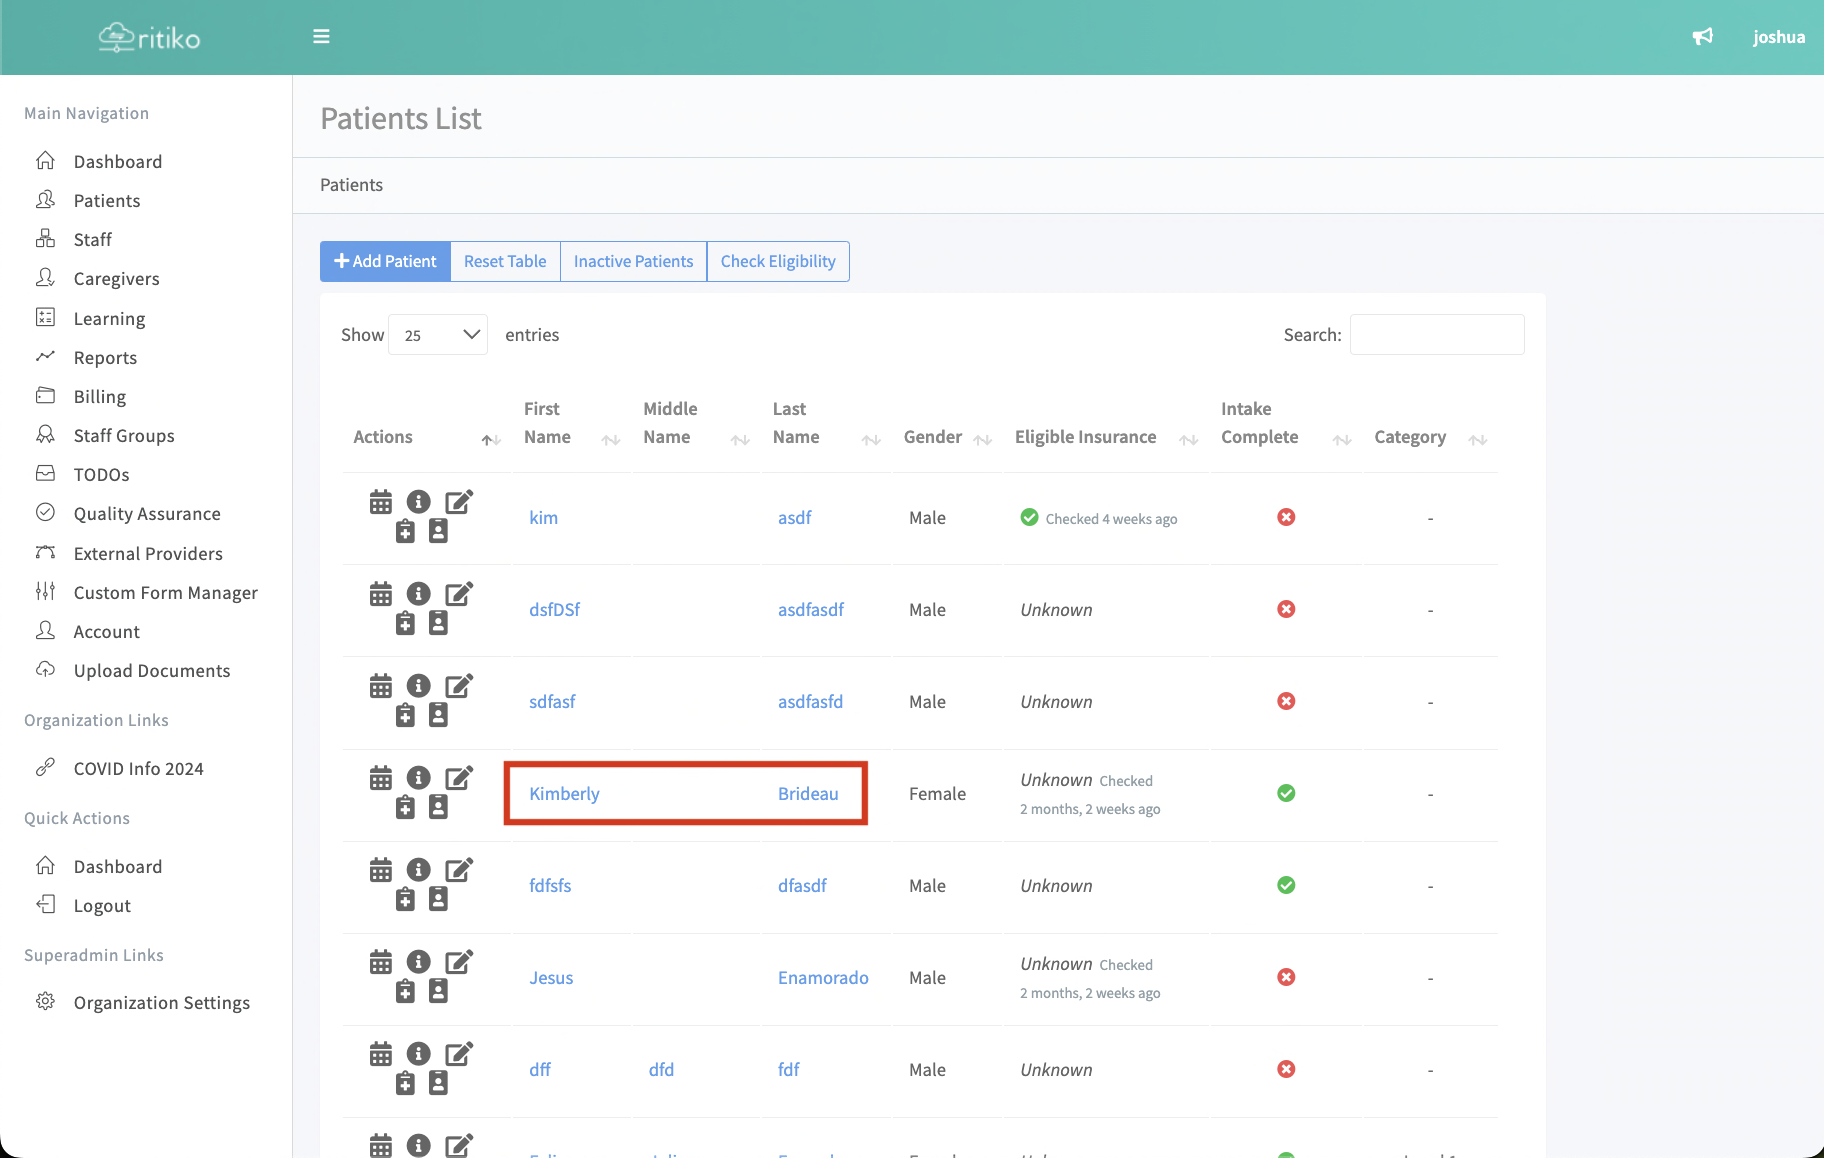Screen dimensions: 1824x1158
Task: Click the Check Eligibility button
Action: 778,261
